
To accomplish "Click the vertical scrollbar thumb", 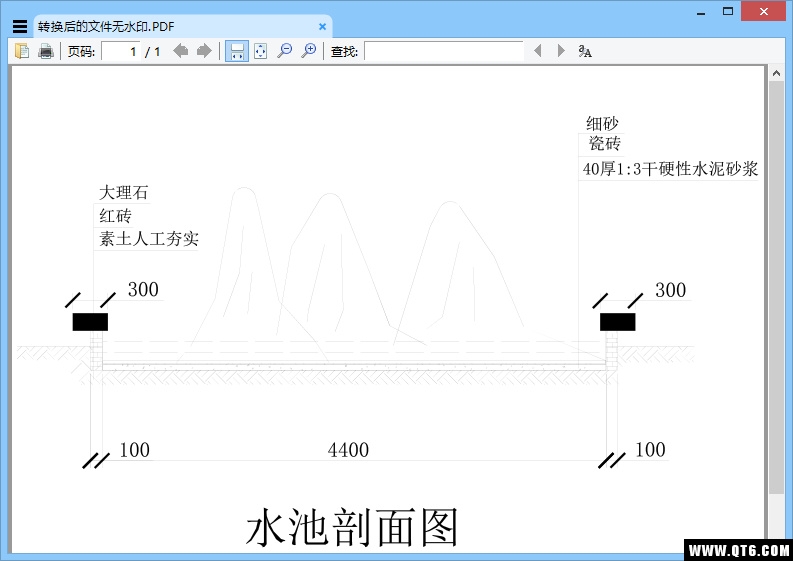I will click(776, 287).
